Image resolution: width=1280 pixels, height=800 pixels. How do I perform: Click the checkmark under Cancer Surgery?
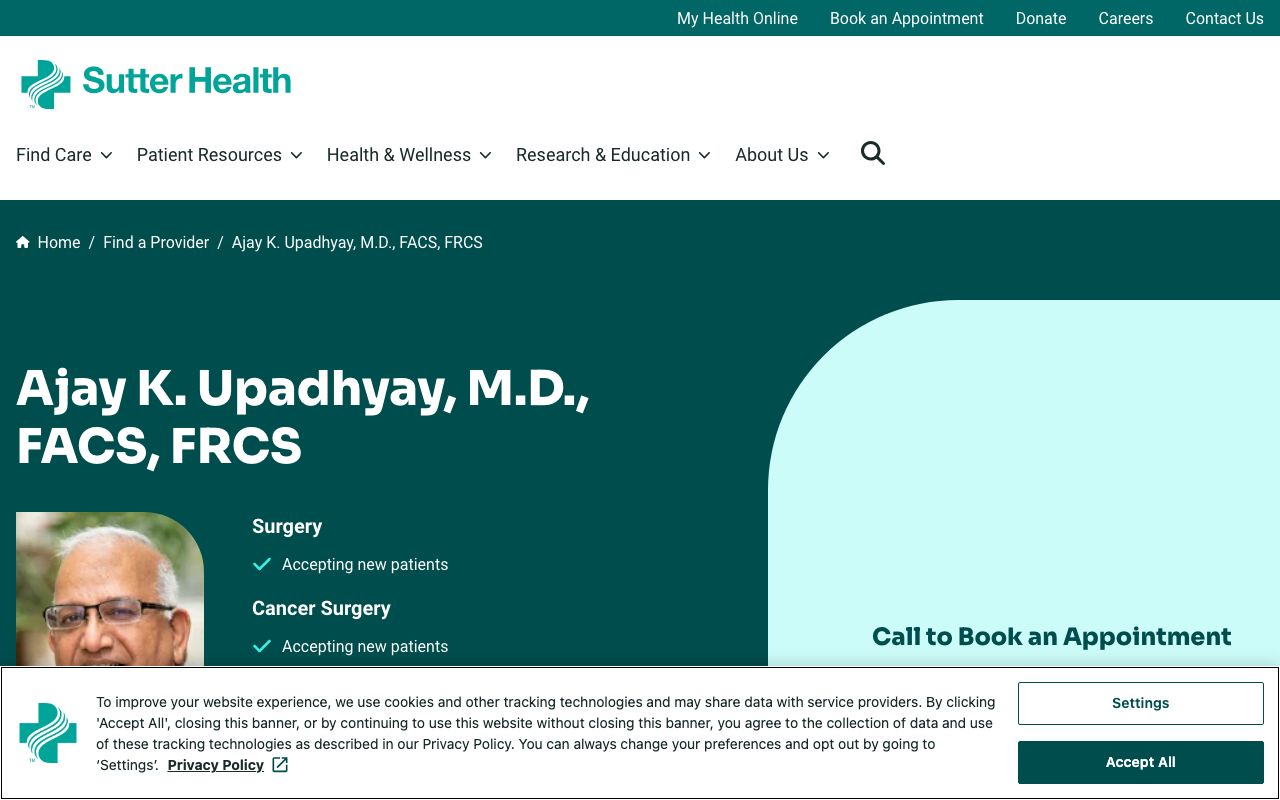pyautogui.click(x=261, y=646)
